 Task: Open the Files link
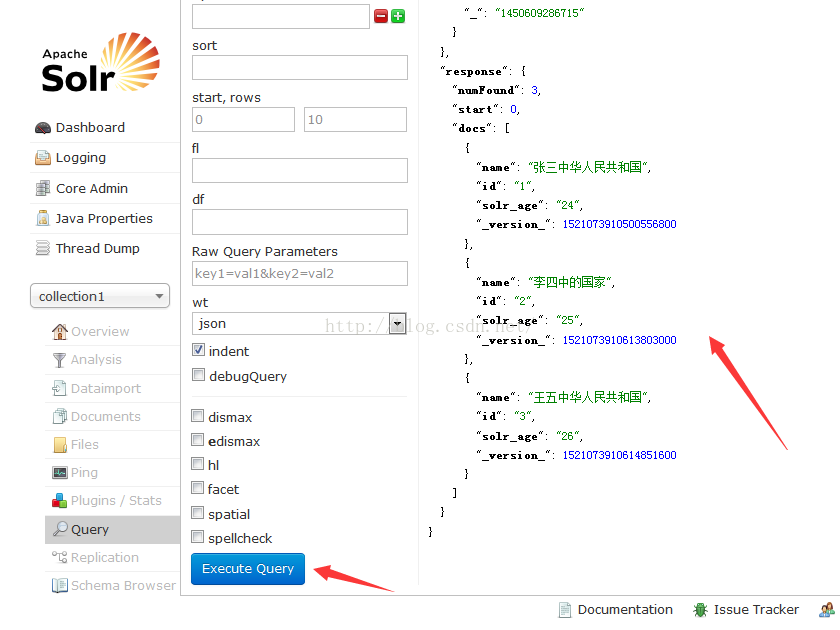point(85,445)
